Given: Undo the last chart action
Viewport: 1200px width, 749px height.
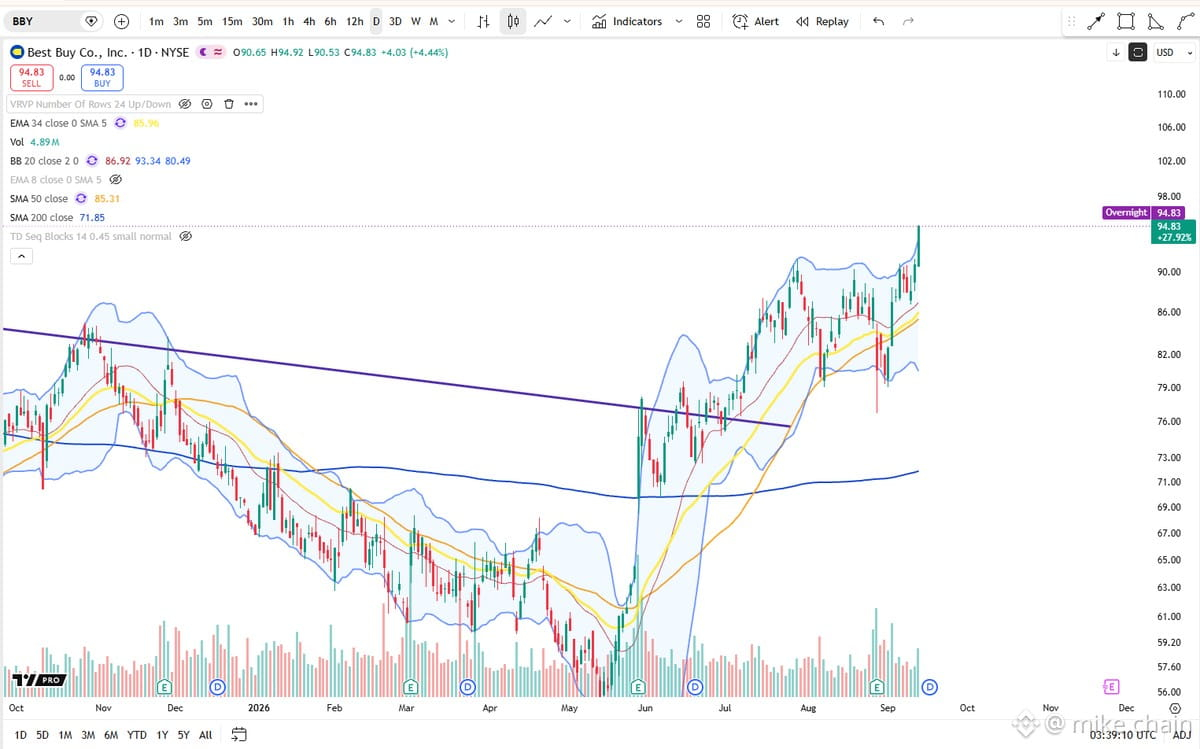Looking at the screenshot, I should 878,21.
